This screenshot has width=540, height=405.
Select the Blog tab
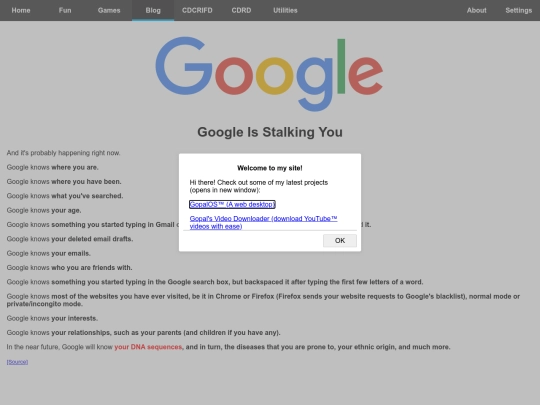tap(153, 10)
